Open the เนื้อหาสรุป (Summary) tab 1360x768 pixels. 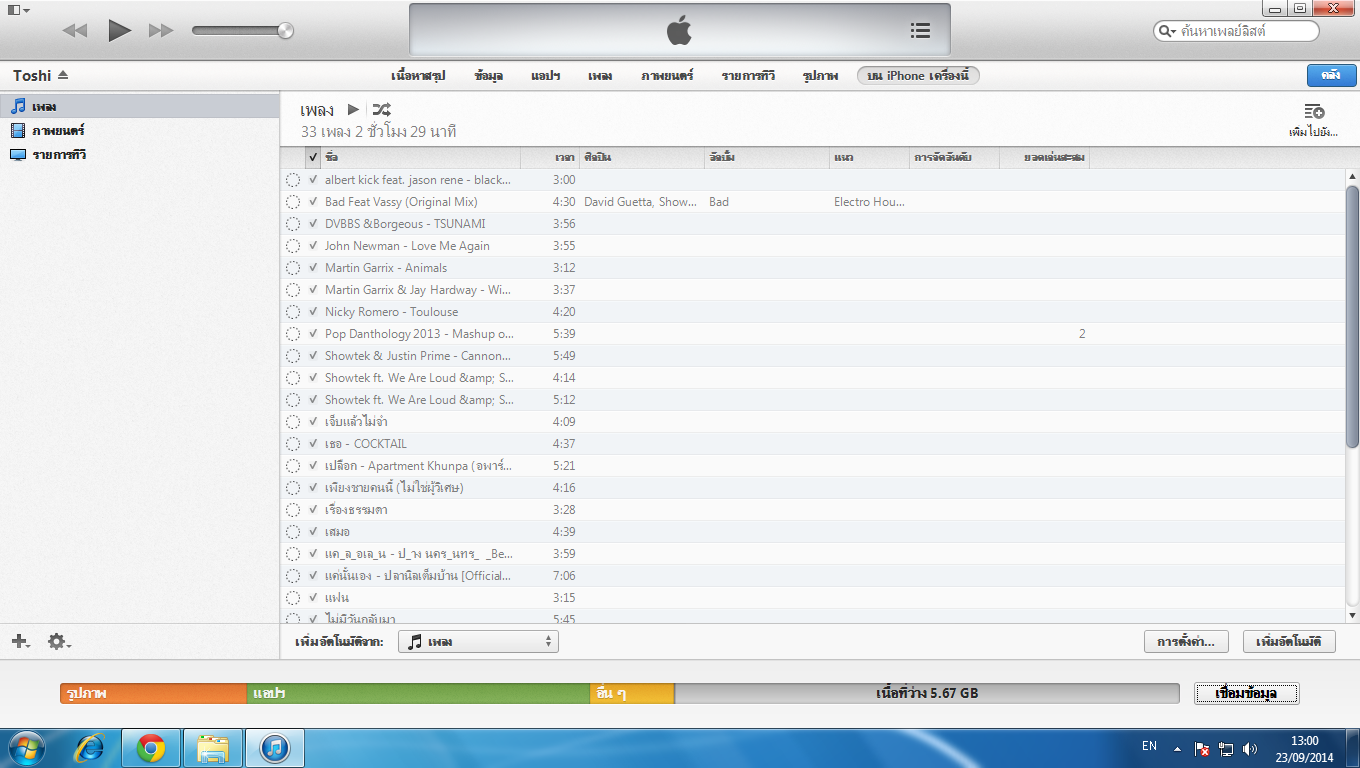pyautogui.click(x=418, y=76)
